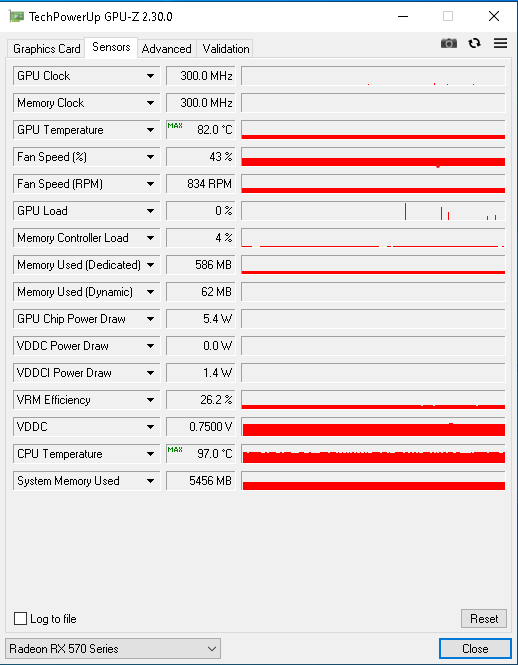
Task: Expand the GPU Temperature sensor dropdown
Action: pos(150,130)
